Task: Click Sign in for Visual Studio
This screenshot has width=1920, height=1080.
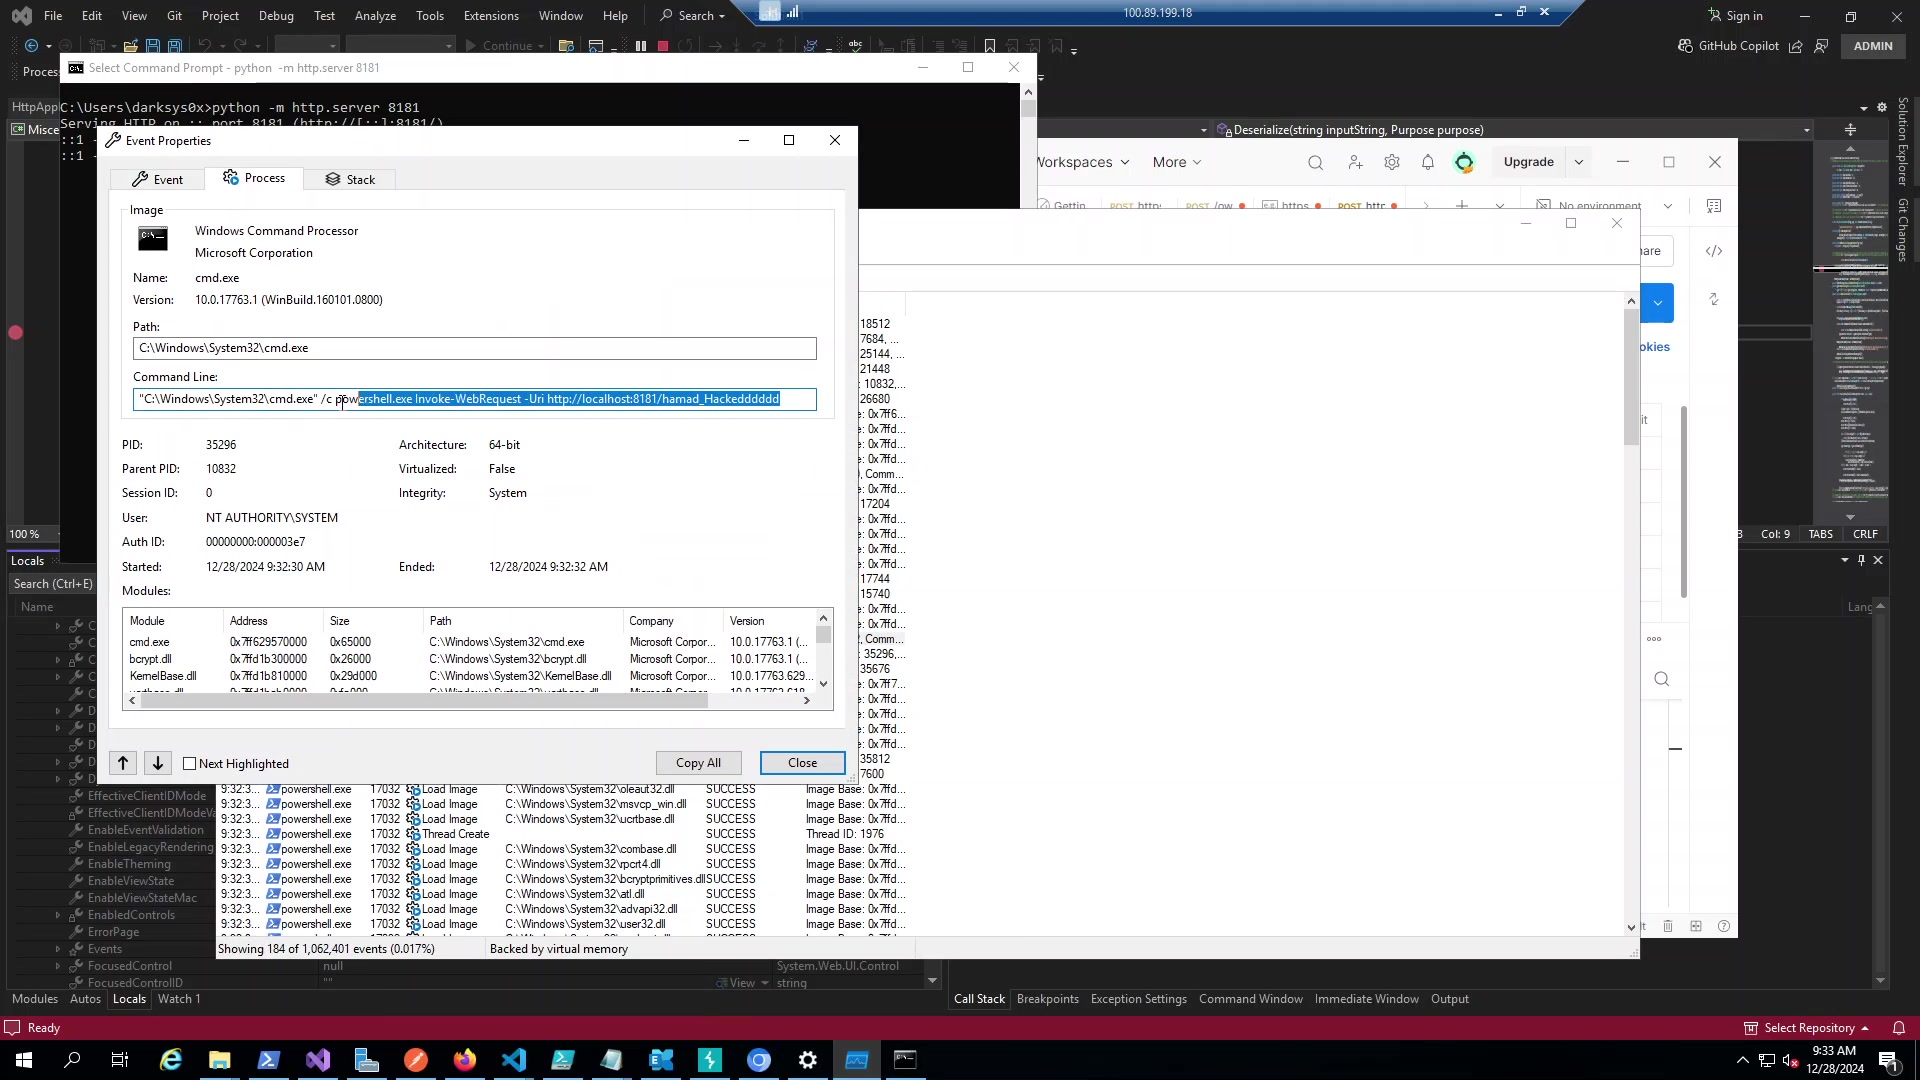Action: 1735,16
